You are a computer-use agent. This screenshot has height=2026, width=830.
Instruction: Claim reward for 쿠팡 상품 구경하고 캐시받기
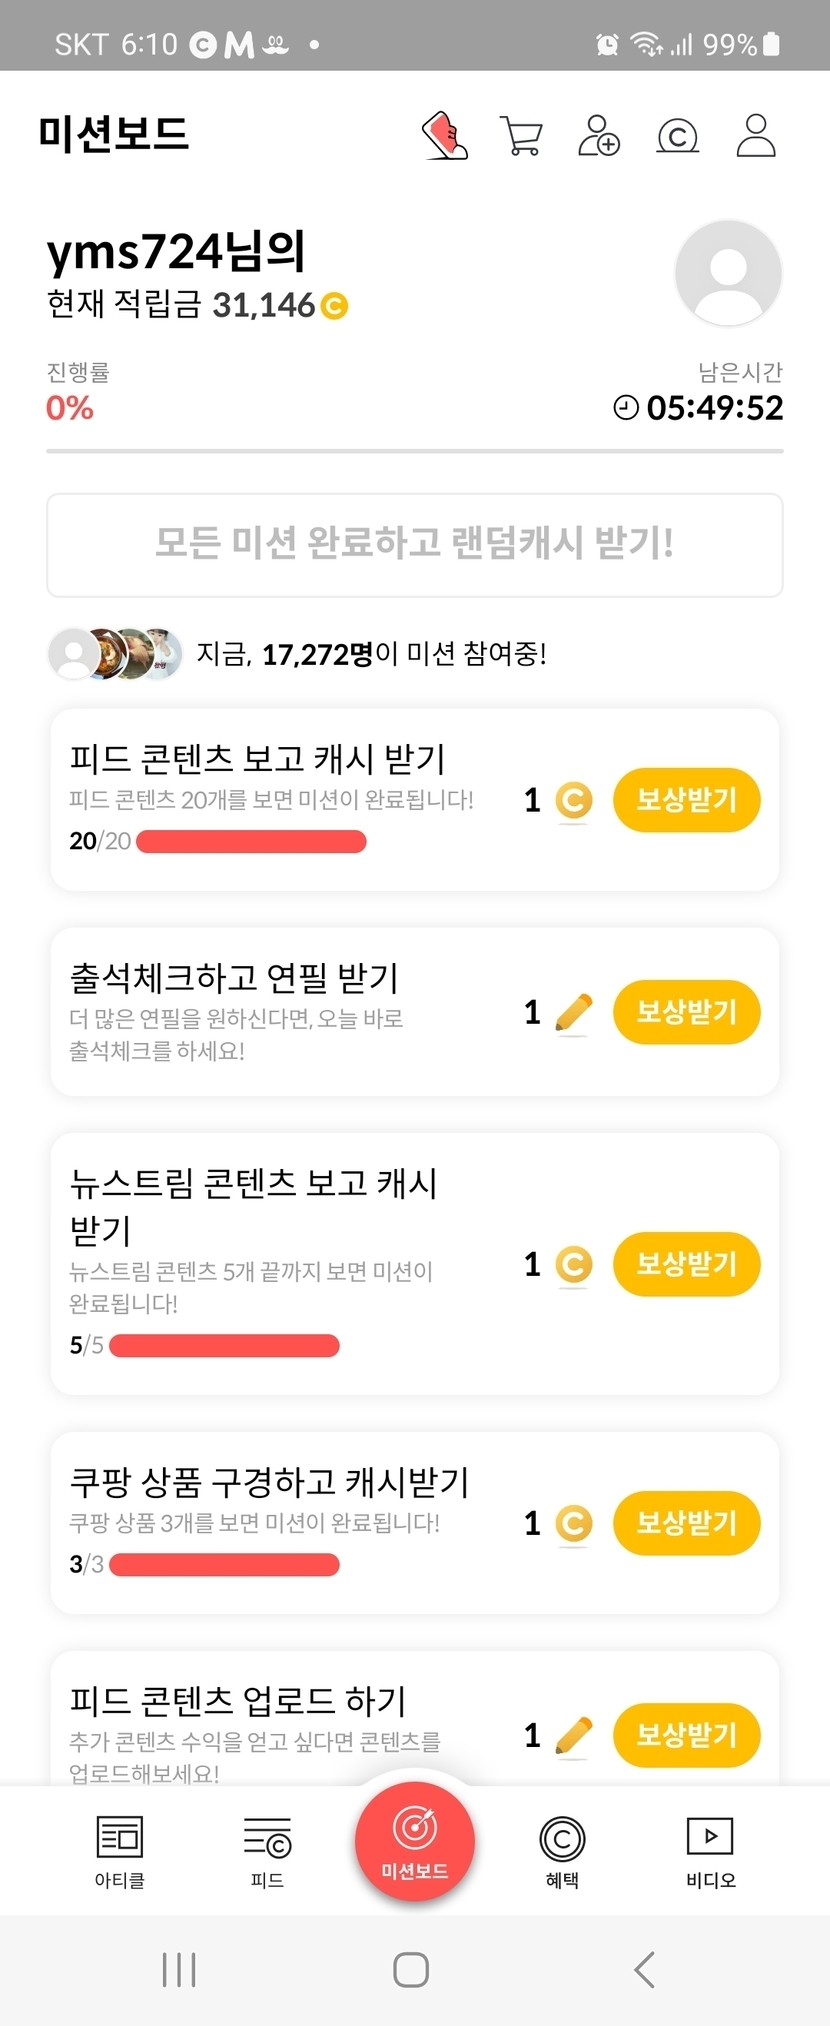point(686,1523)
